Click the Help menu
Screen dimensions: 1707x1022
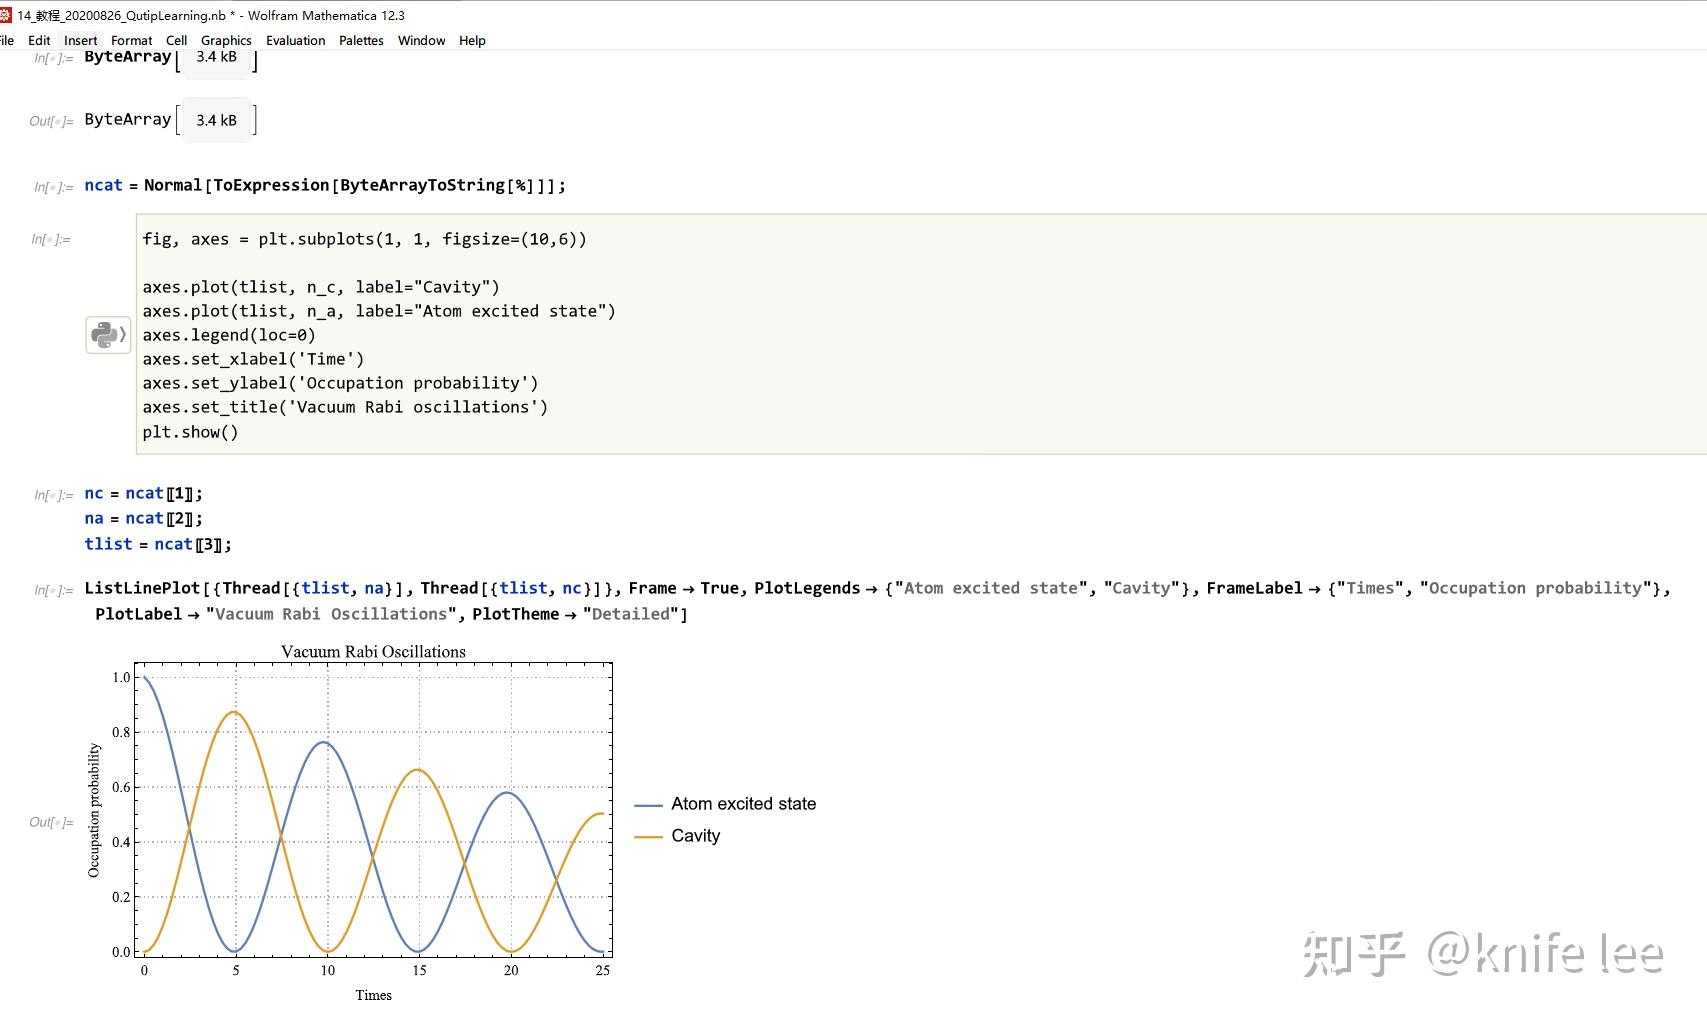pyautogui.click(x=471, y=40)
